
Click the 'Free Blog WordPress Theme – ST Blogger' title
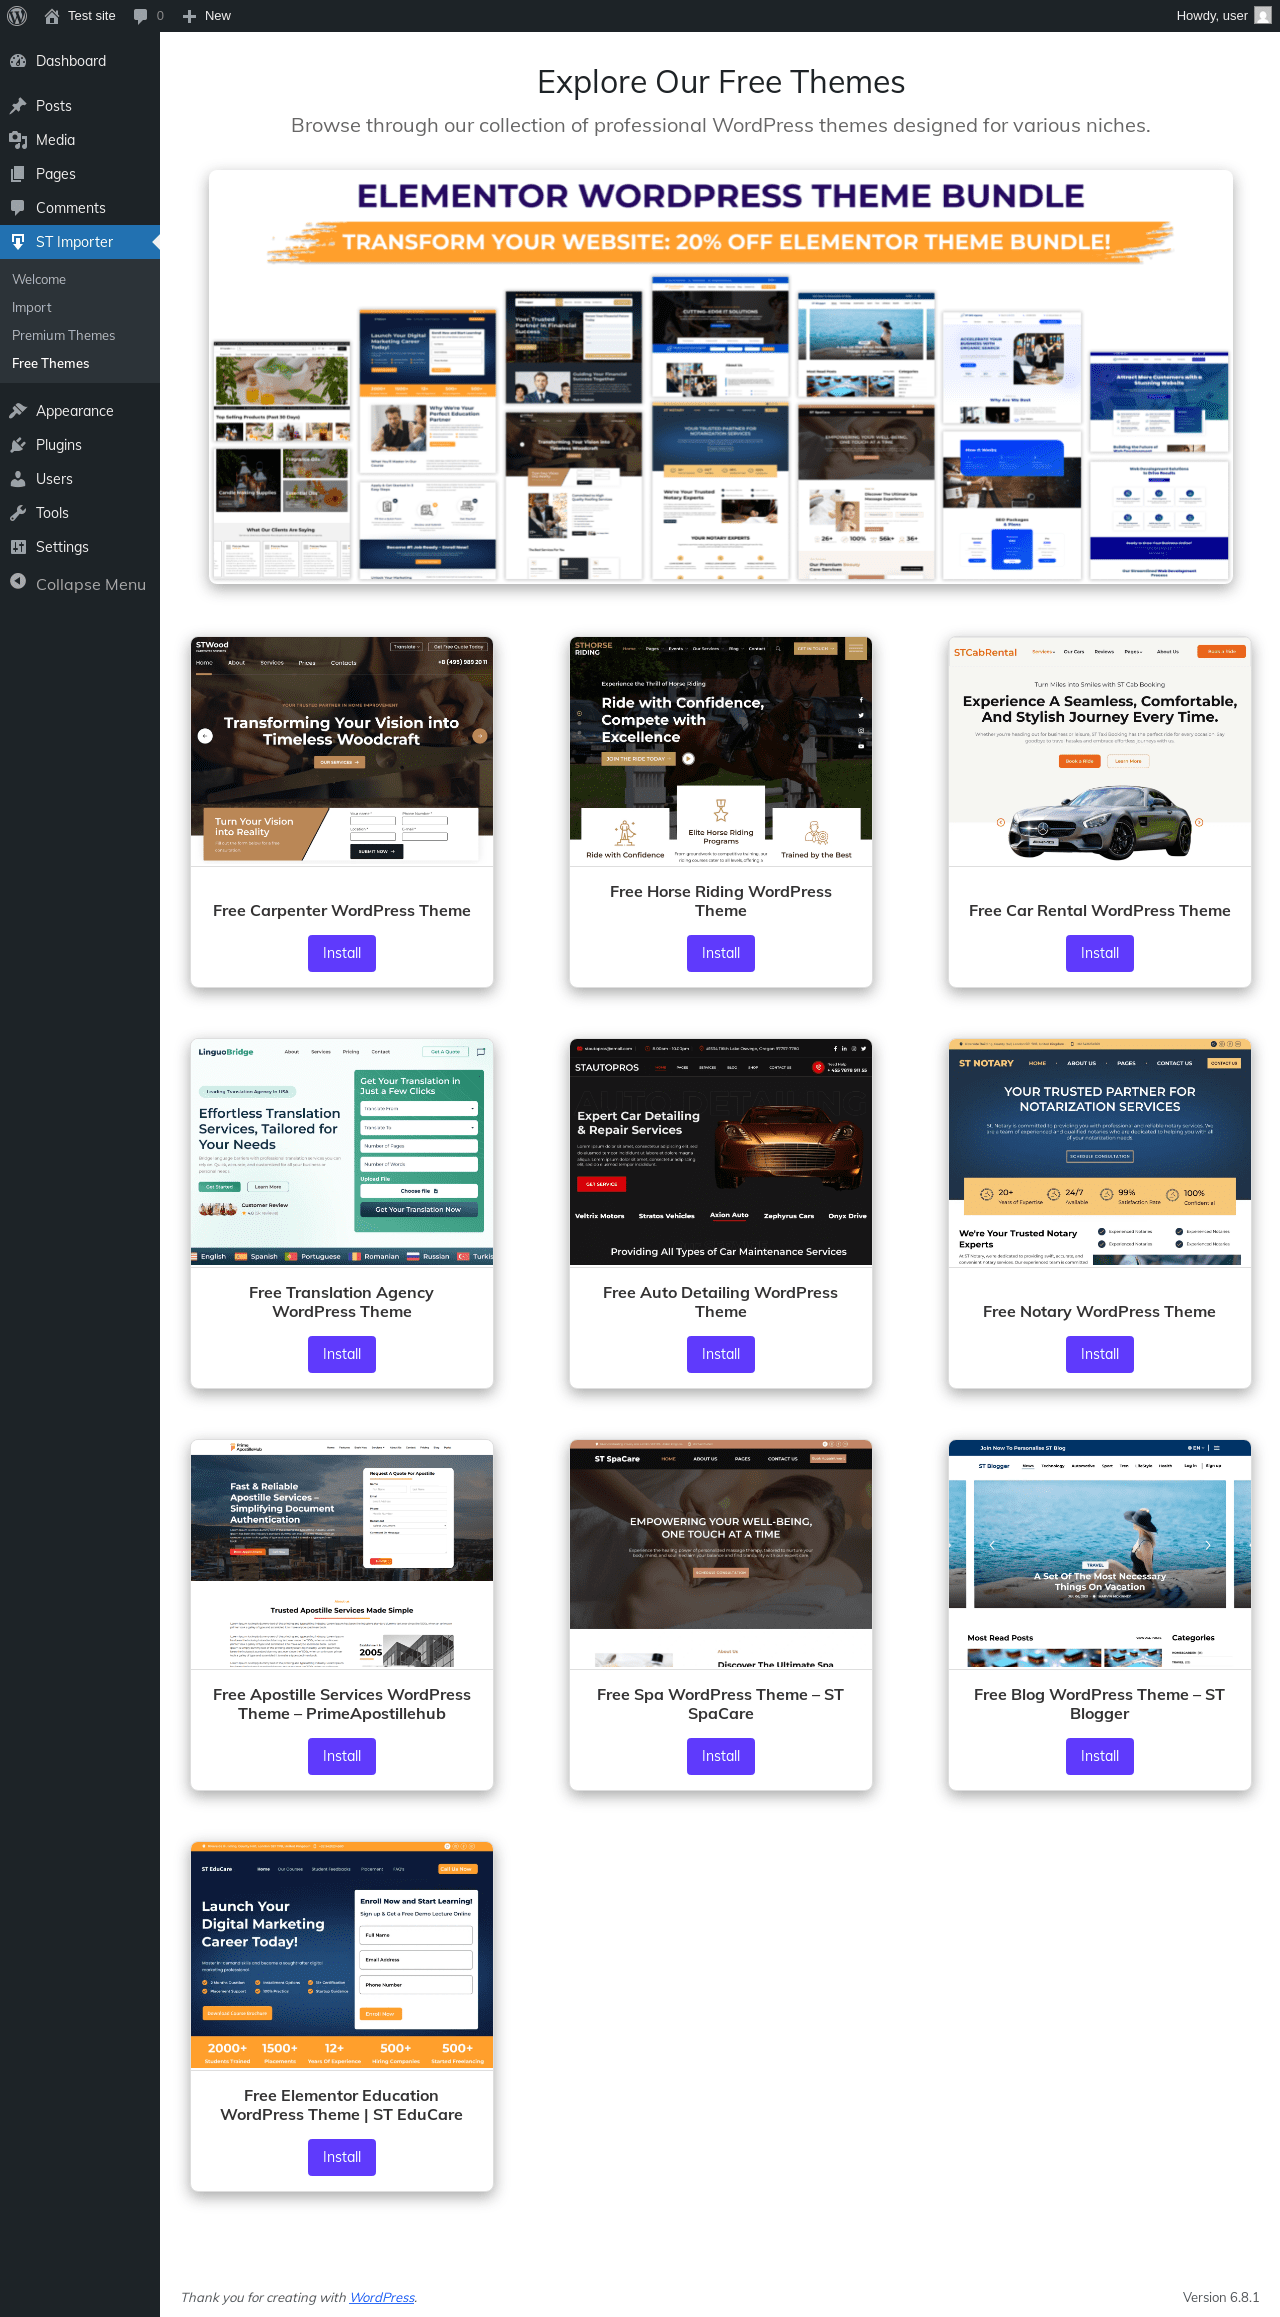pos(1100,1704)
